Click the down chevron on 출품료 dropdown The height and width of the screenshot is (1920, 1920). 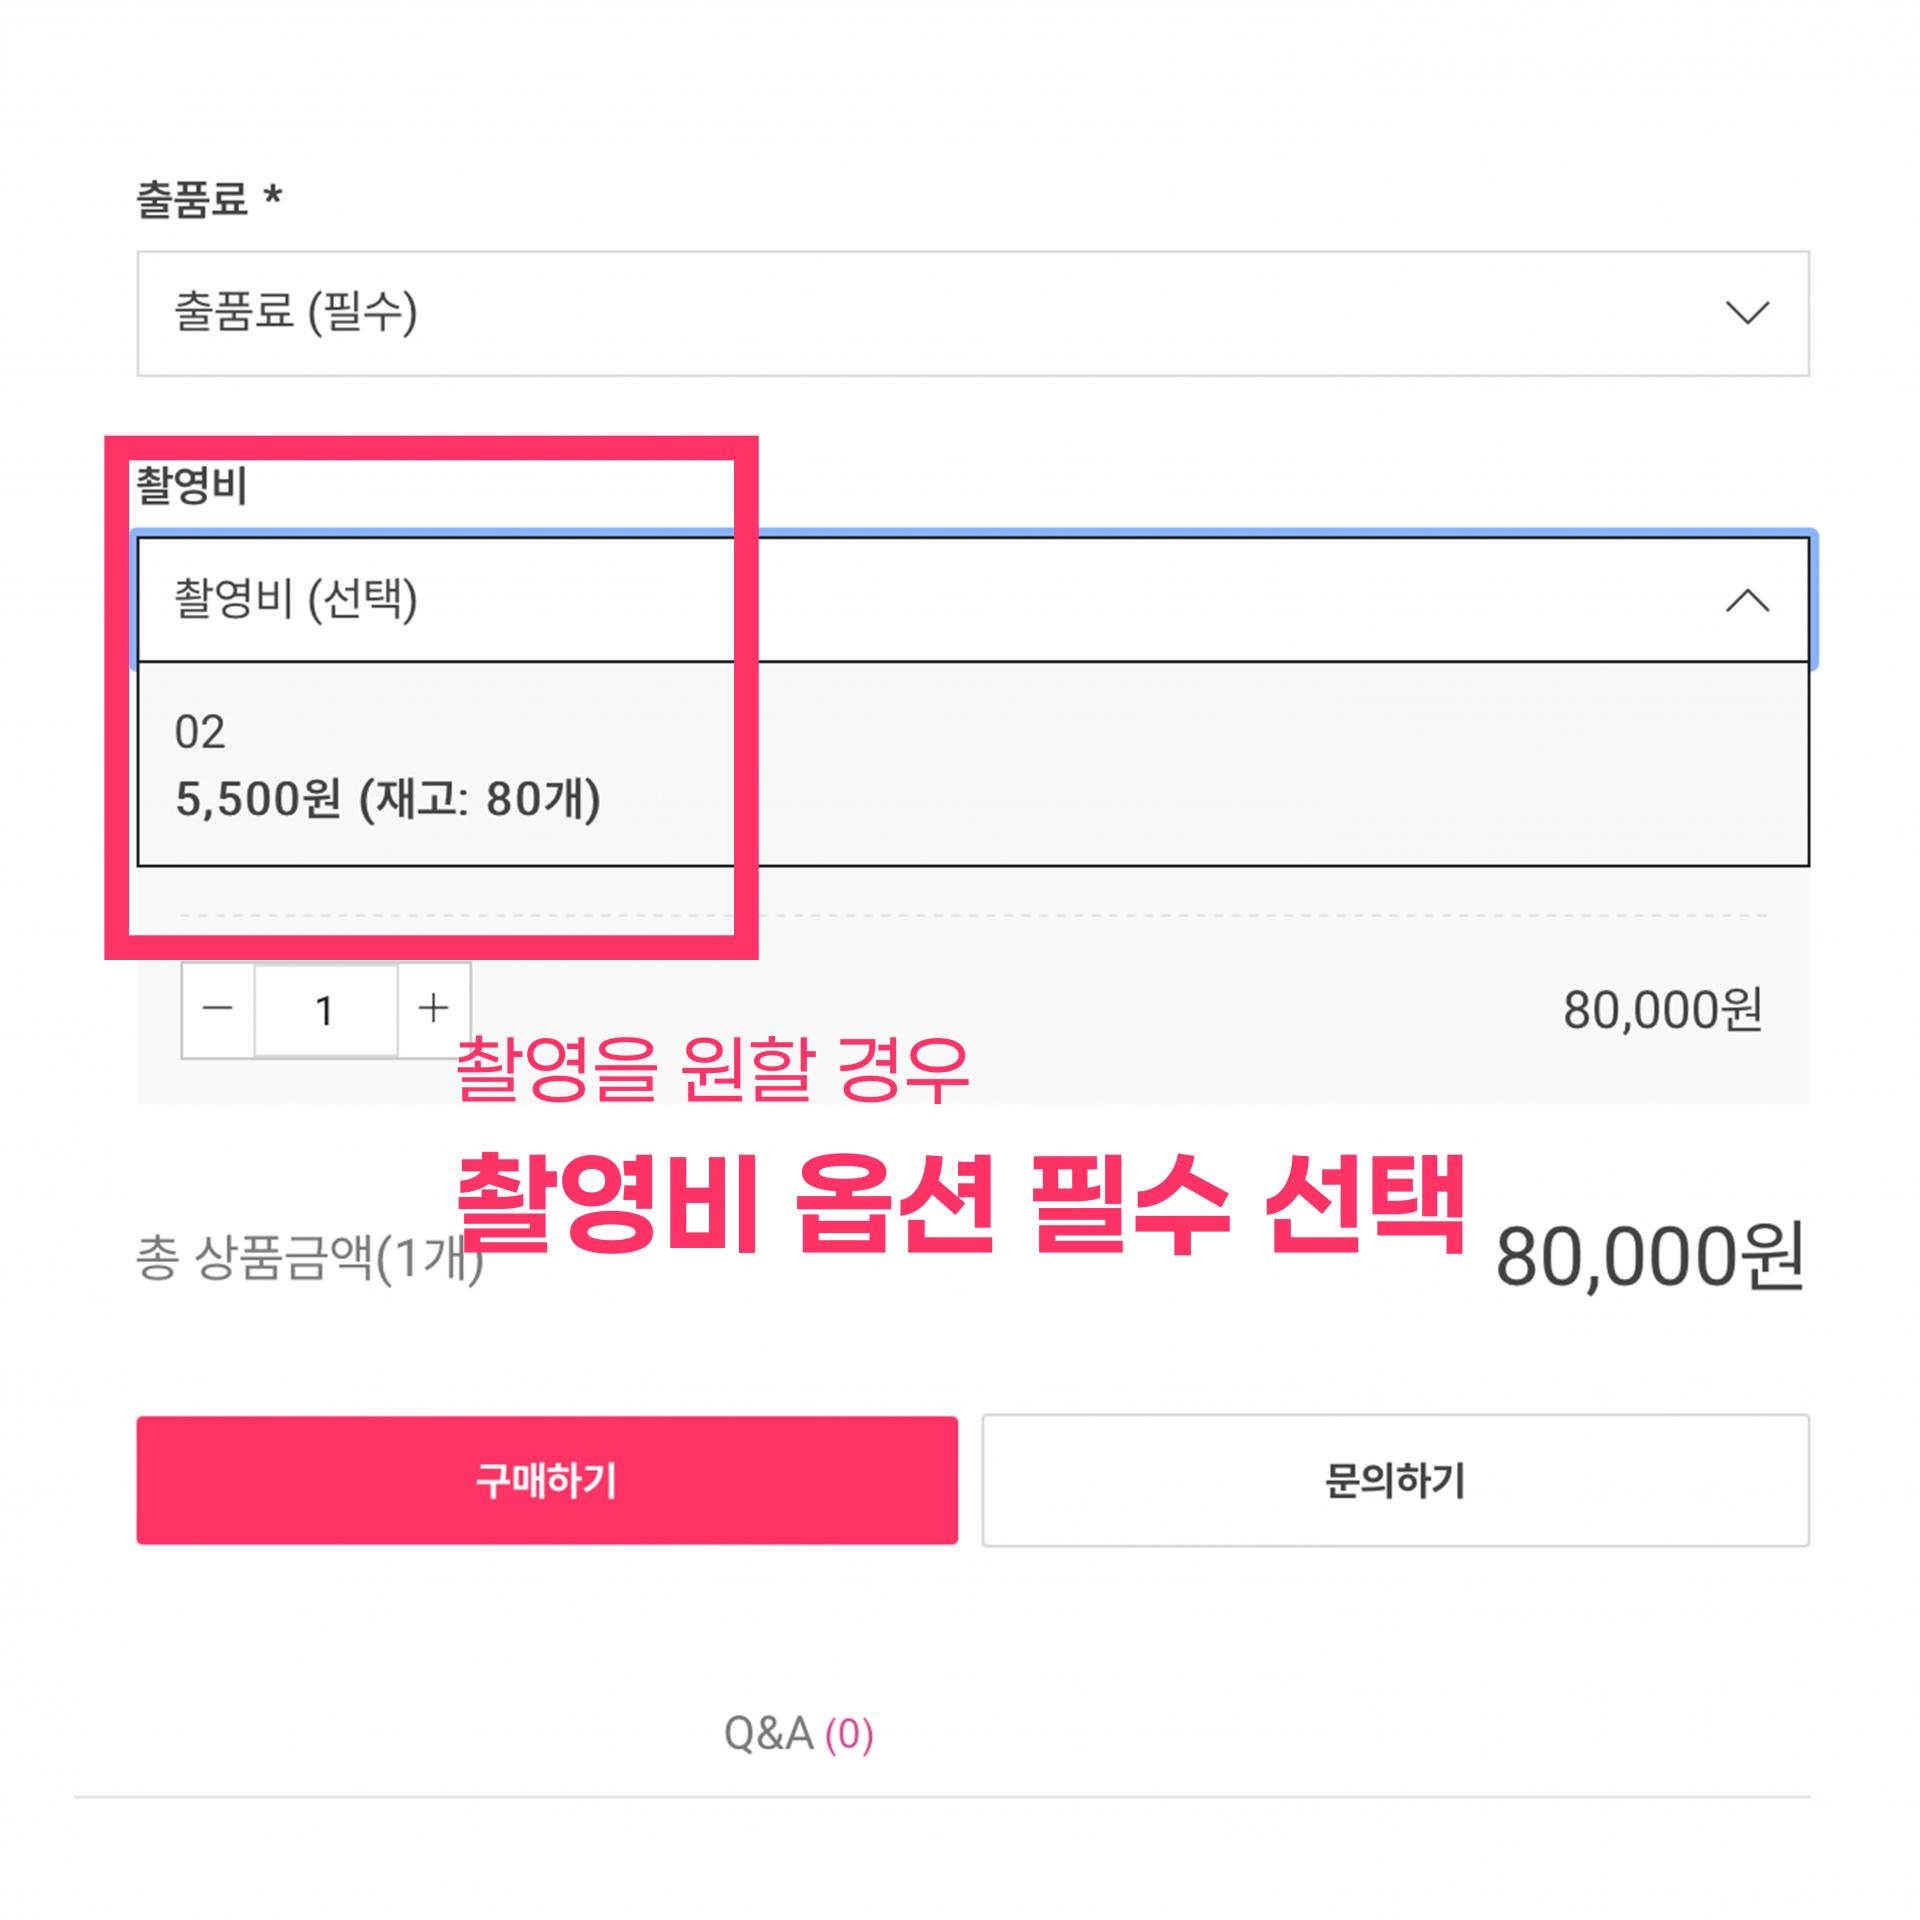(x=1747, y=313)
